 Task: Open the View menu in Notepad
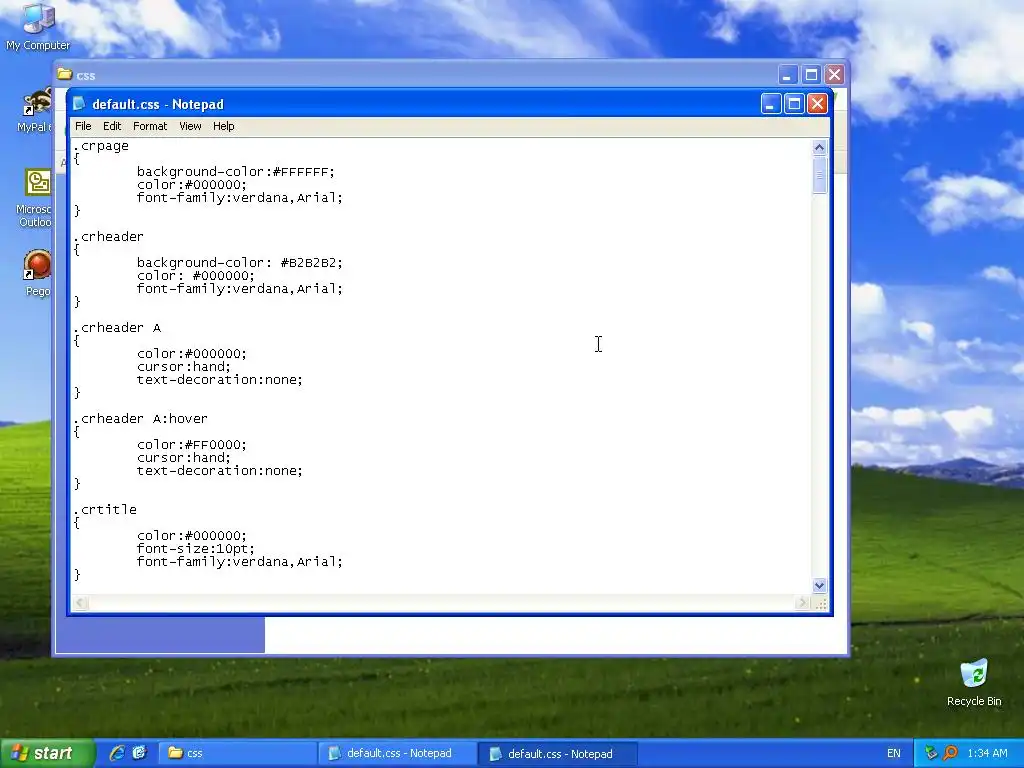[190, 126]
